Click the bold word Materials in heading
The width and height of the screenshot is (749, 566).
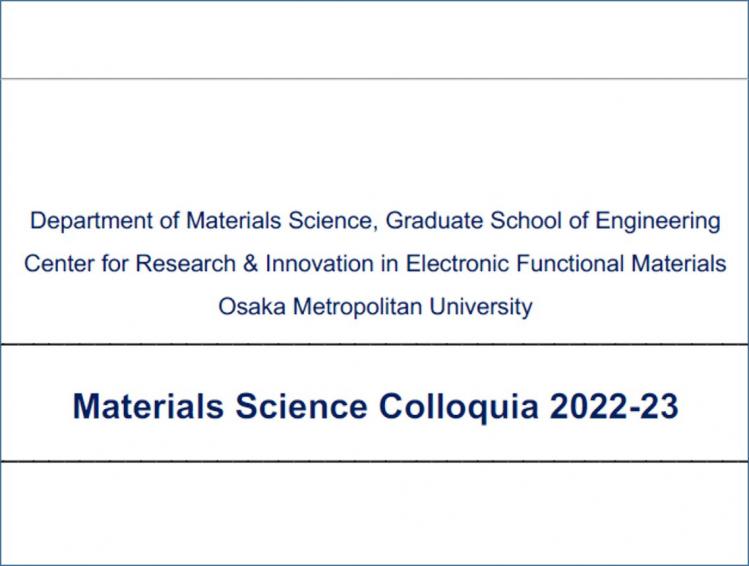pyautogui.click(x=148, y=406)
